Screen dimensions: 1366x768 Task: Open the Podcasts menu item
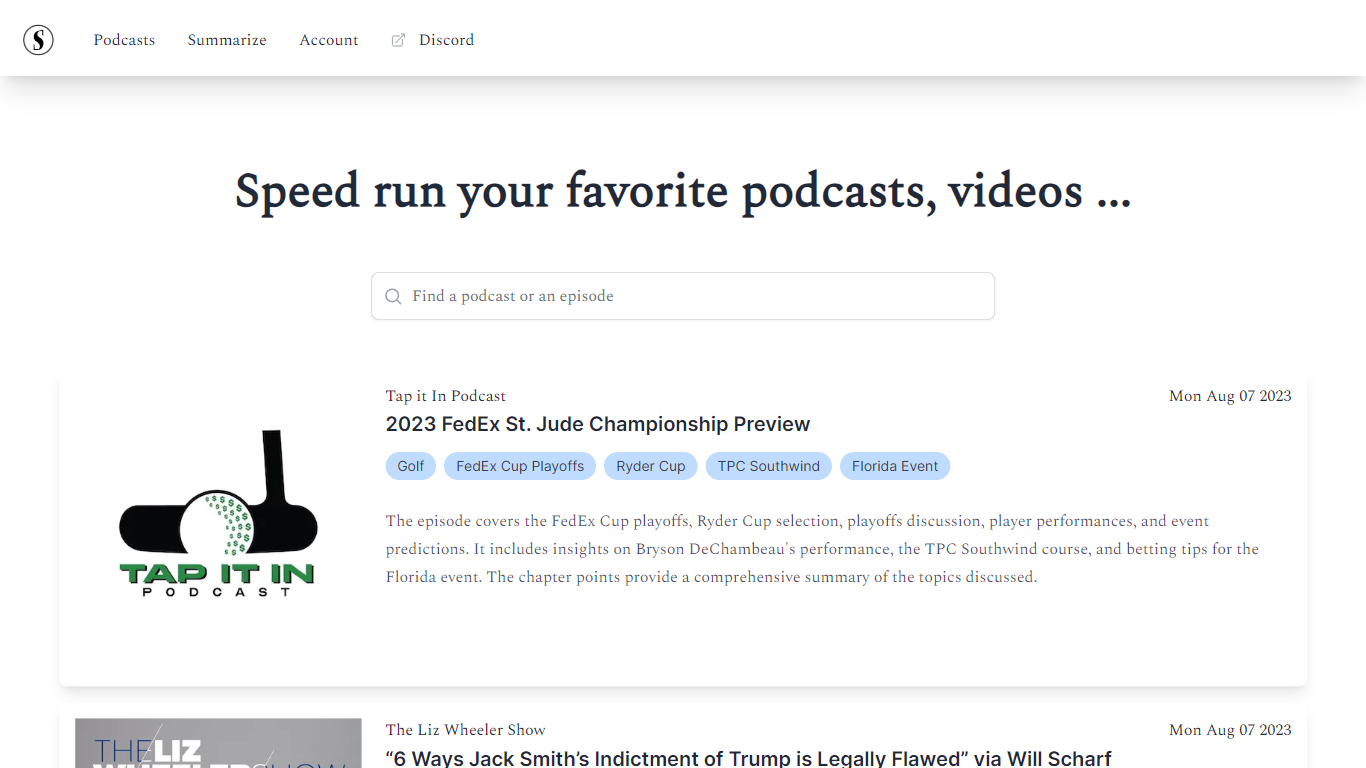(124, 40)
